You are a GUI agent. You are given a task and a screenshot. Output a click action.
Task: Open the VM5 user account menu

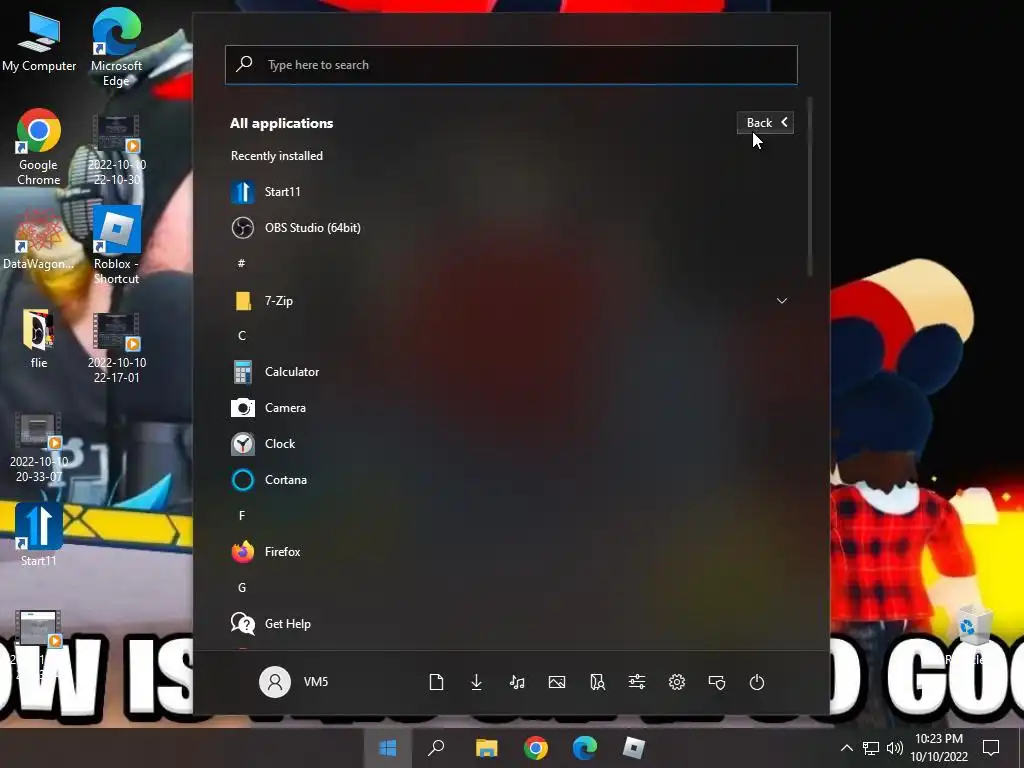(x=294, y=682)
